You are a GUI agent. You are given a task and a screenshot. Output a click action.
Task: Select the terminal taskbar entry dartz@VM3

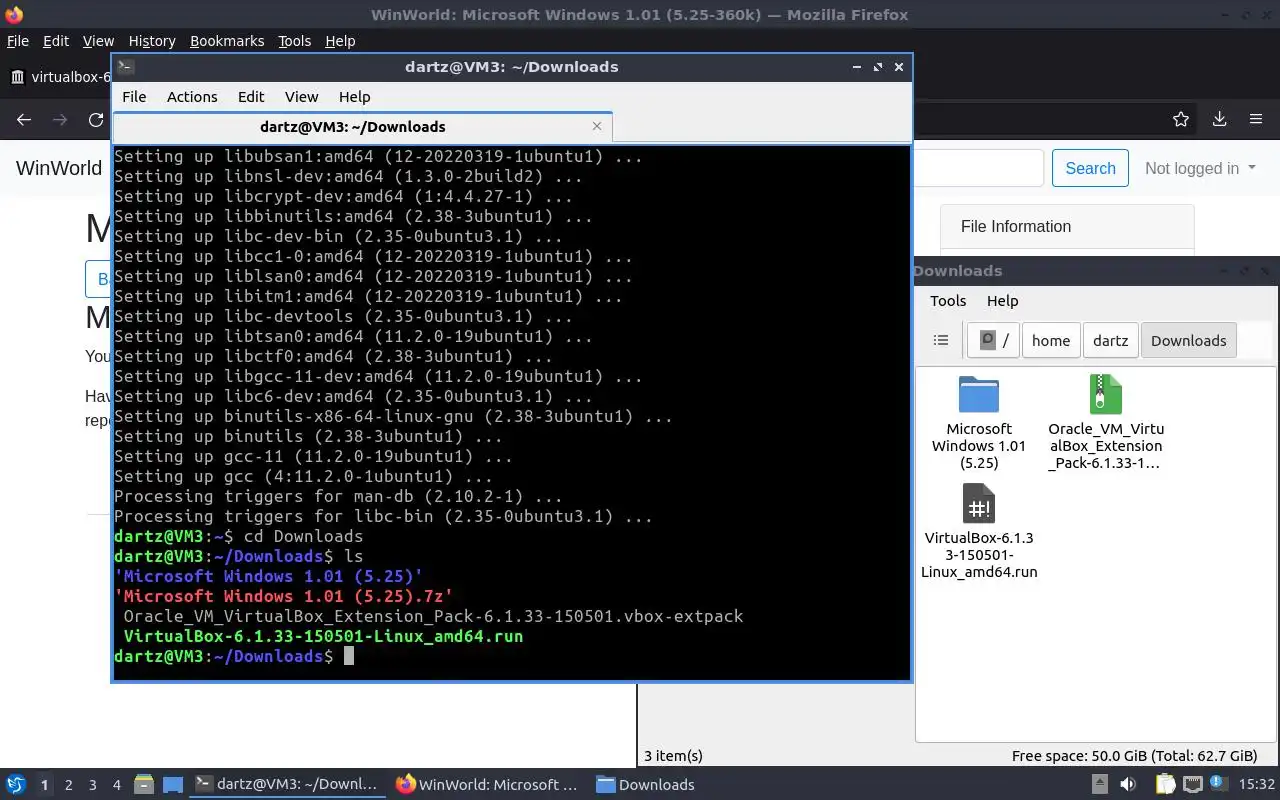click(286, 785)
